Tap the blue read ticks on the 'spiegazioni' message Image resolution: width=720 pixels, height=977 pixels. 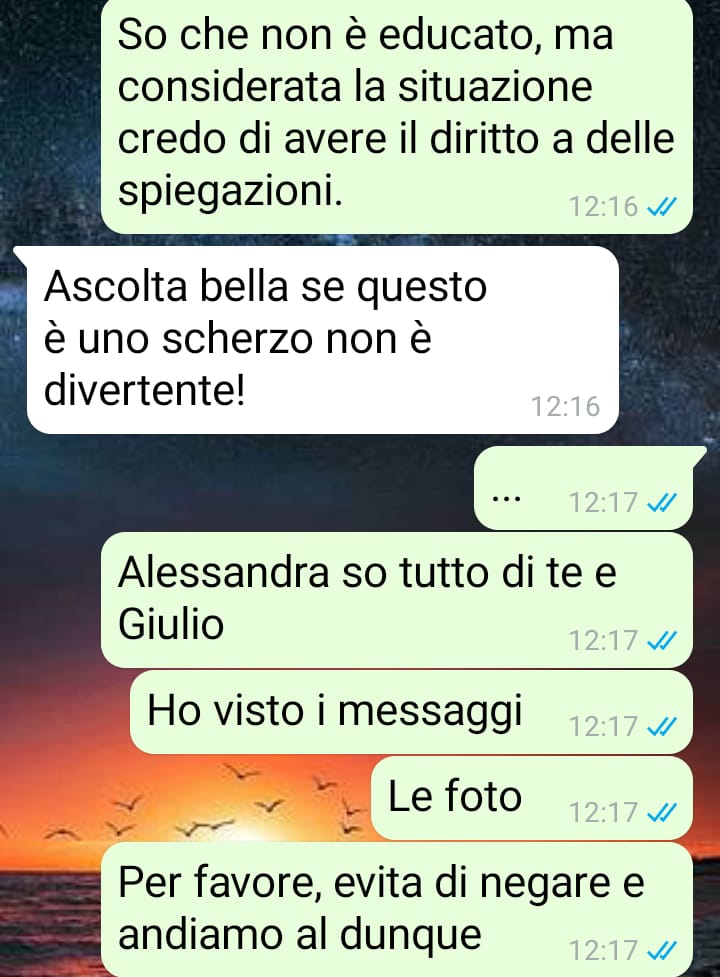(x=662, y=206)
